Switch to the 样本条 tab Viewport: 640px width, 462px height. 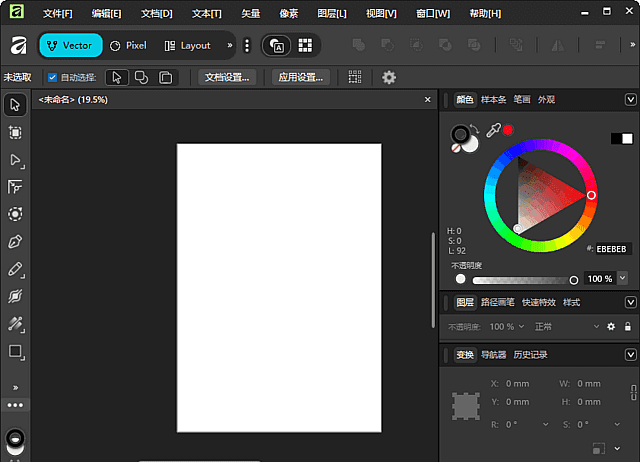click(x=493, y=100)
